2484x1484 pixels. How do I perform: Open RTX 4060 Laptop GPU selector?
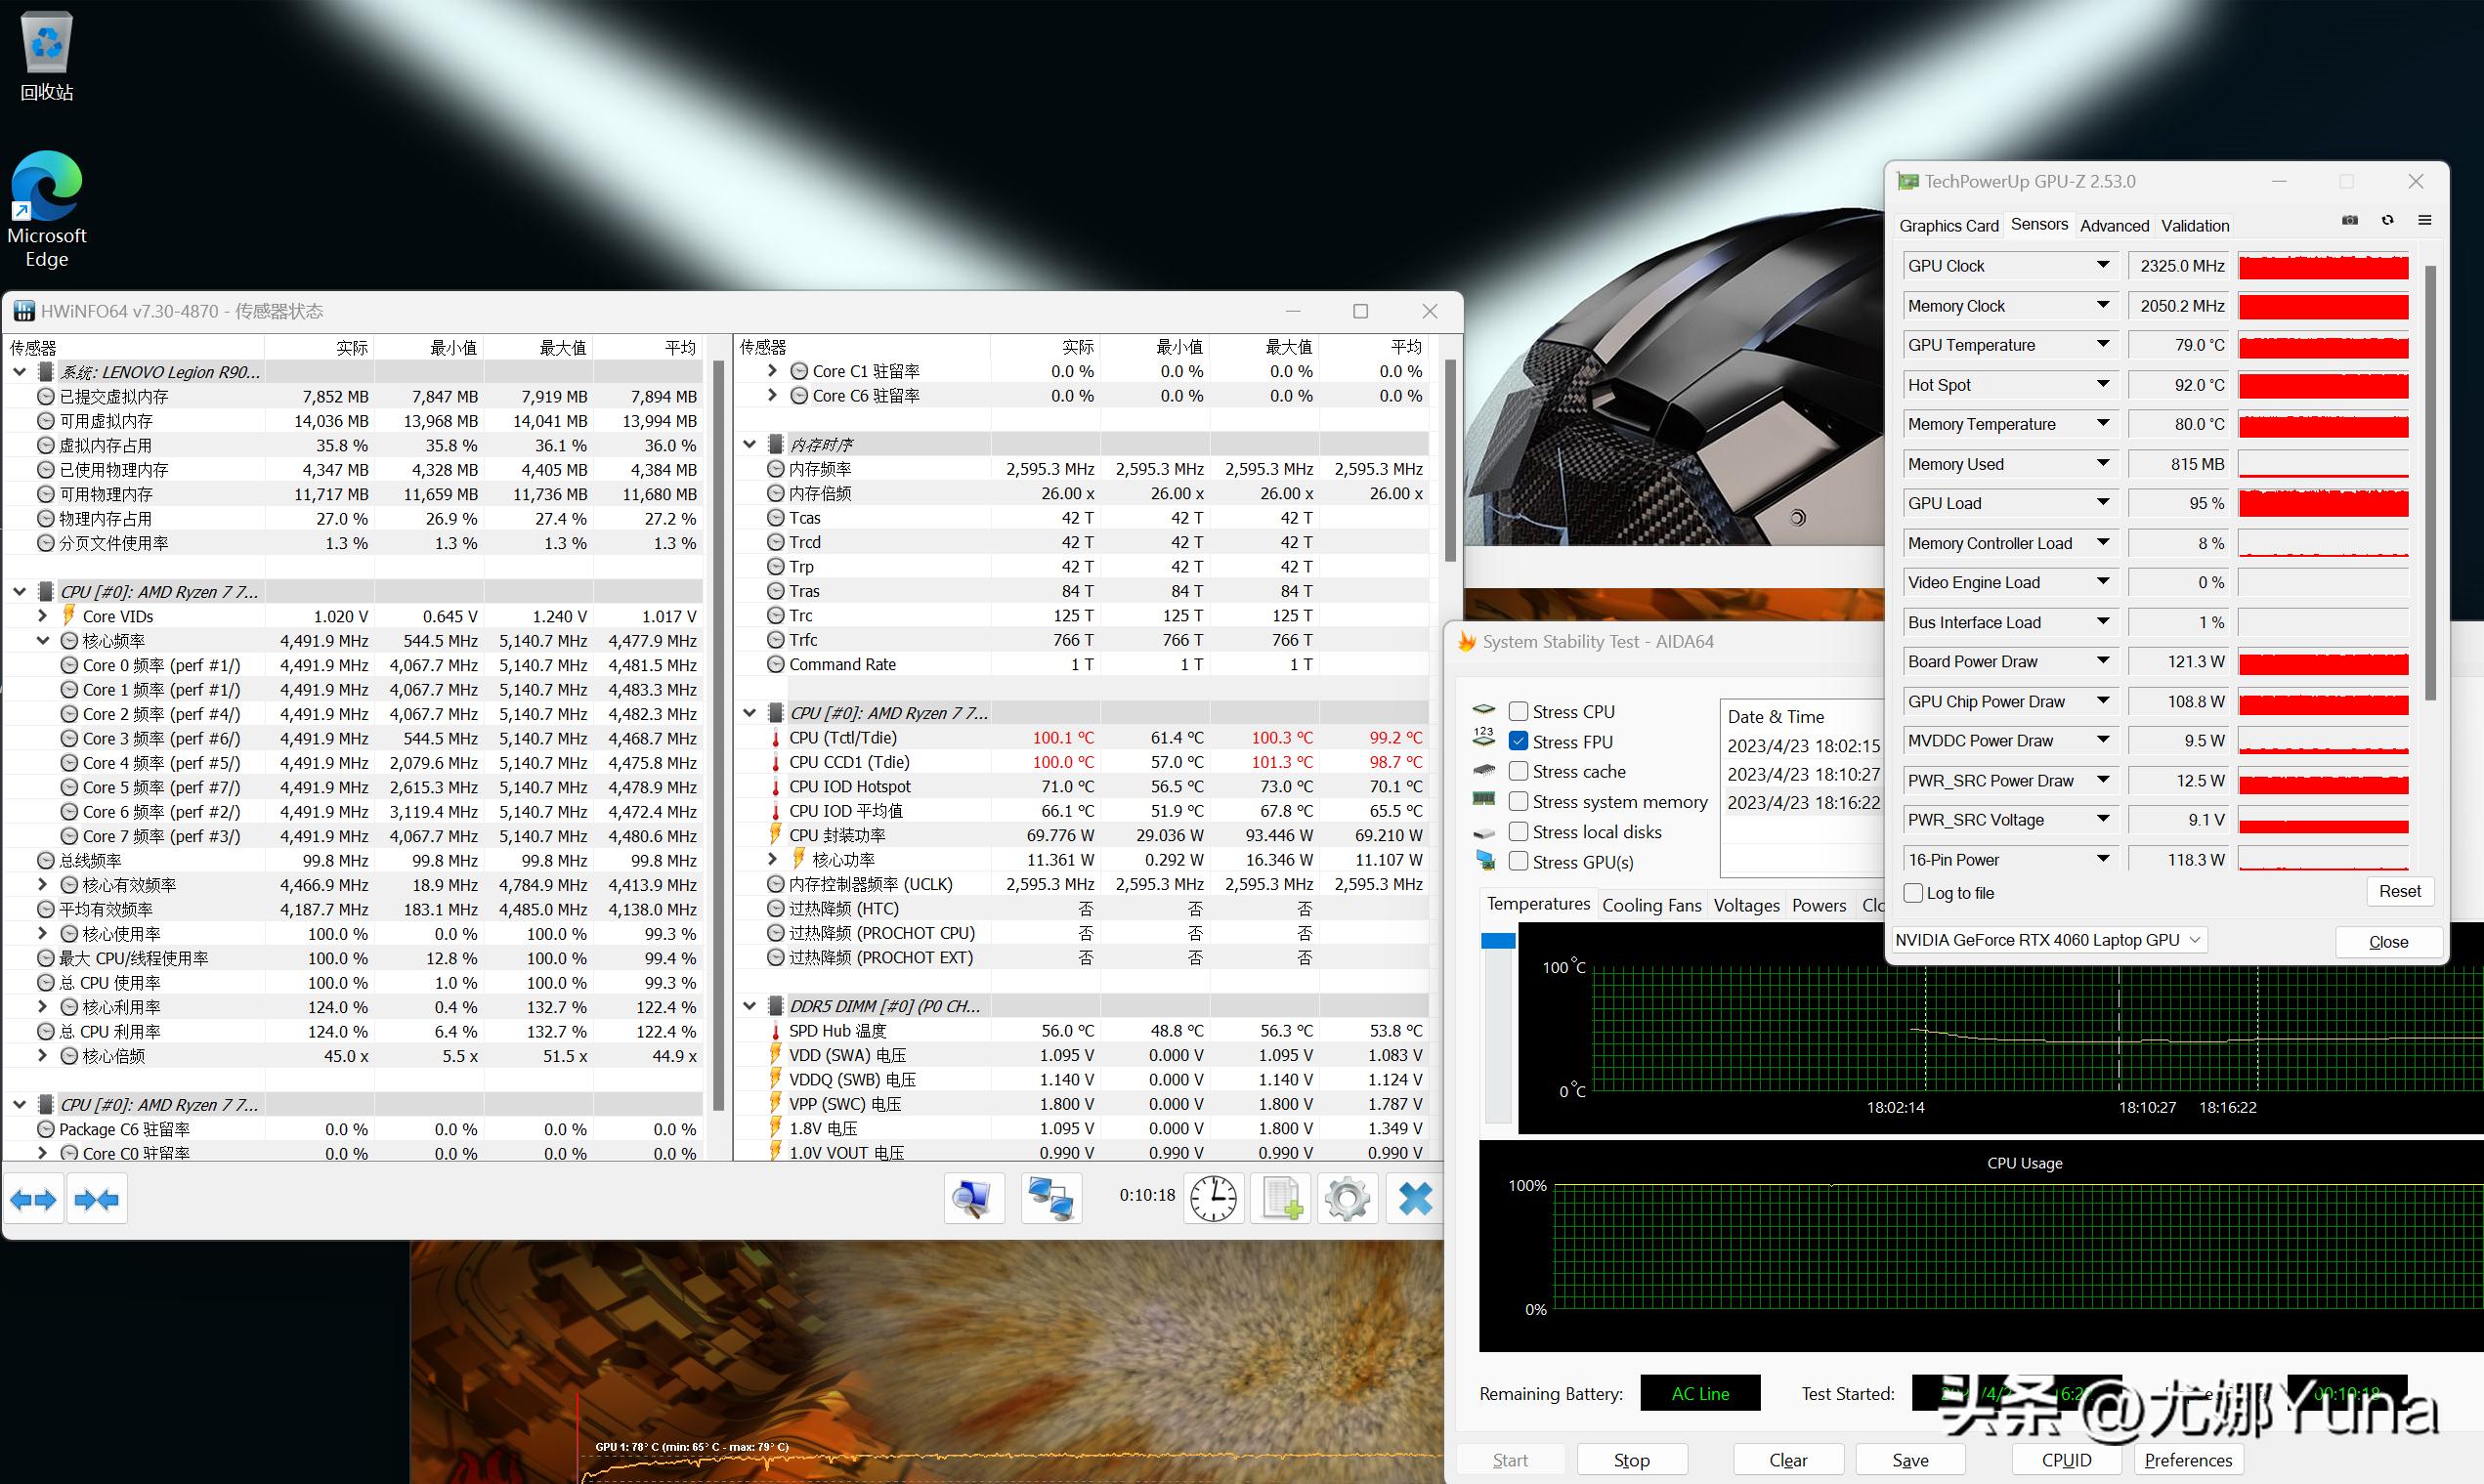pos(2048,940)
